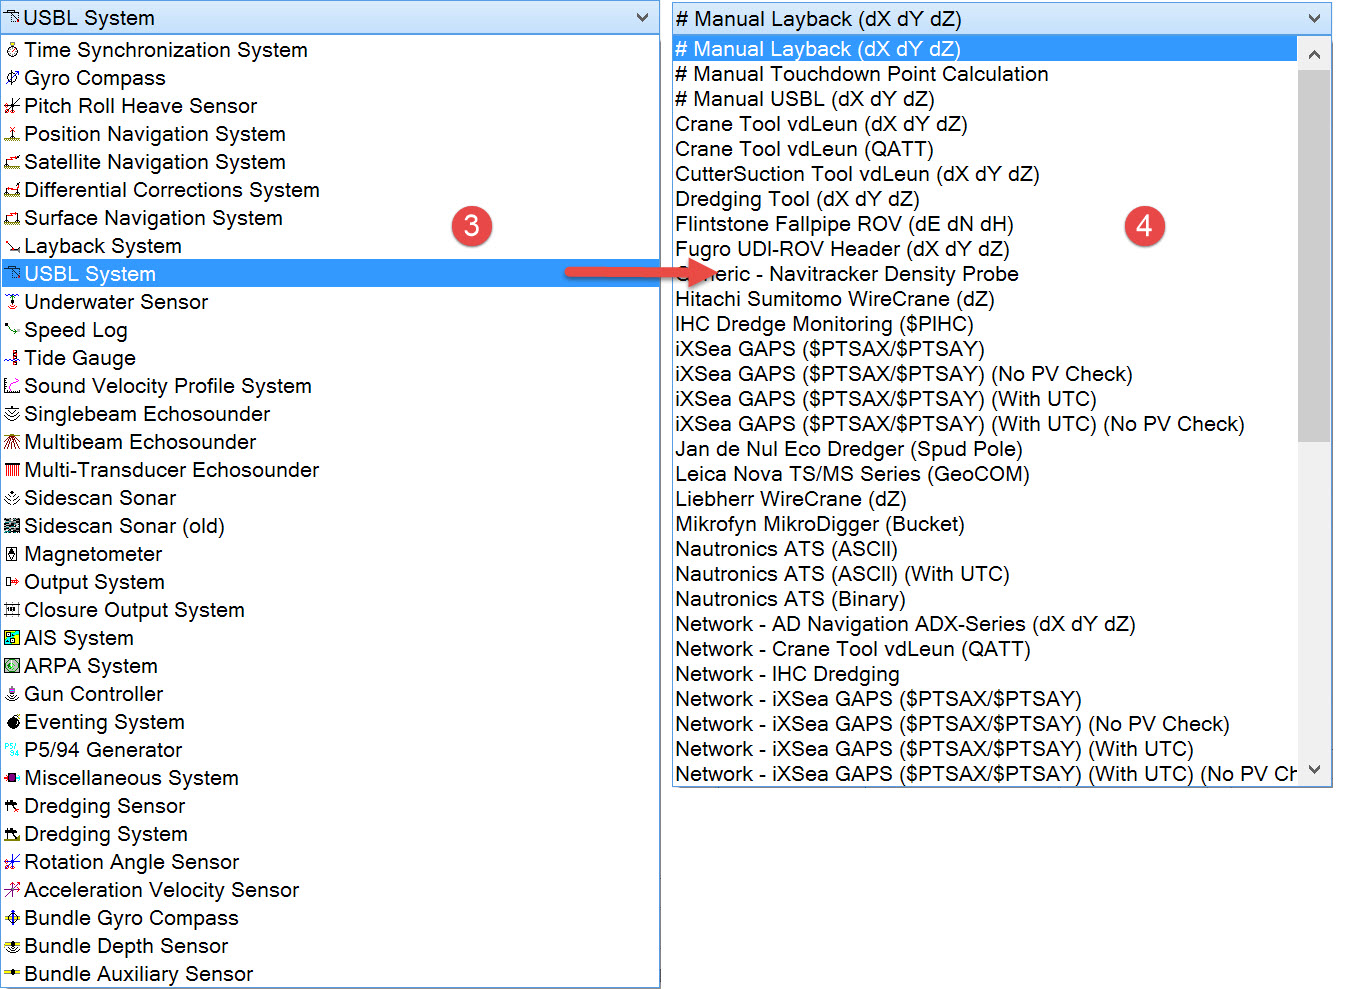Select Mikrofyn MikroDigger (Bucket)
1347x989 pixels.
(985, 524)
